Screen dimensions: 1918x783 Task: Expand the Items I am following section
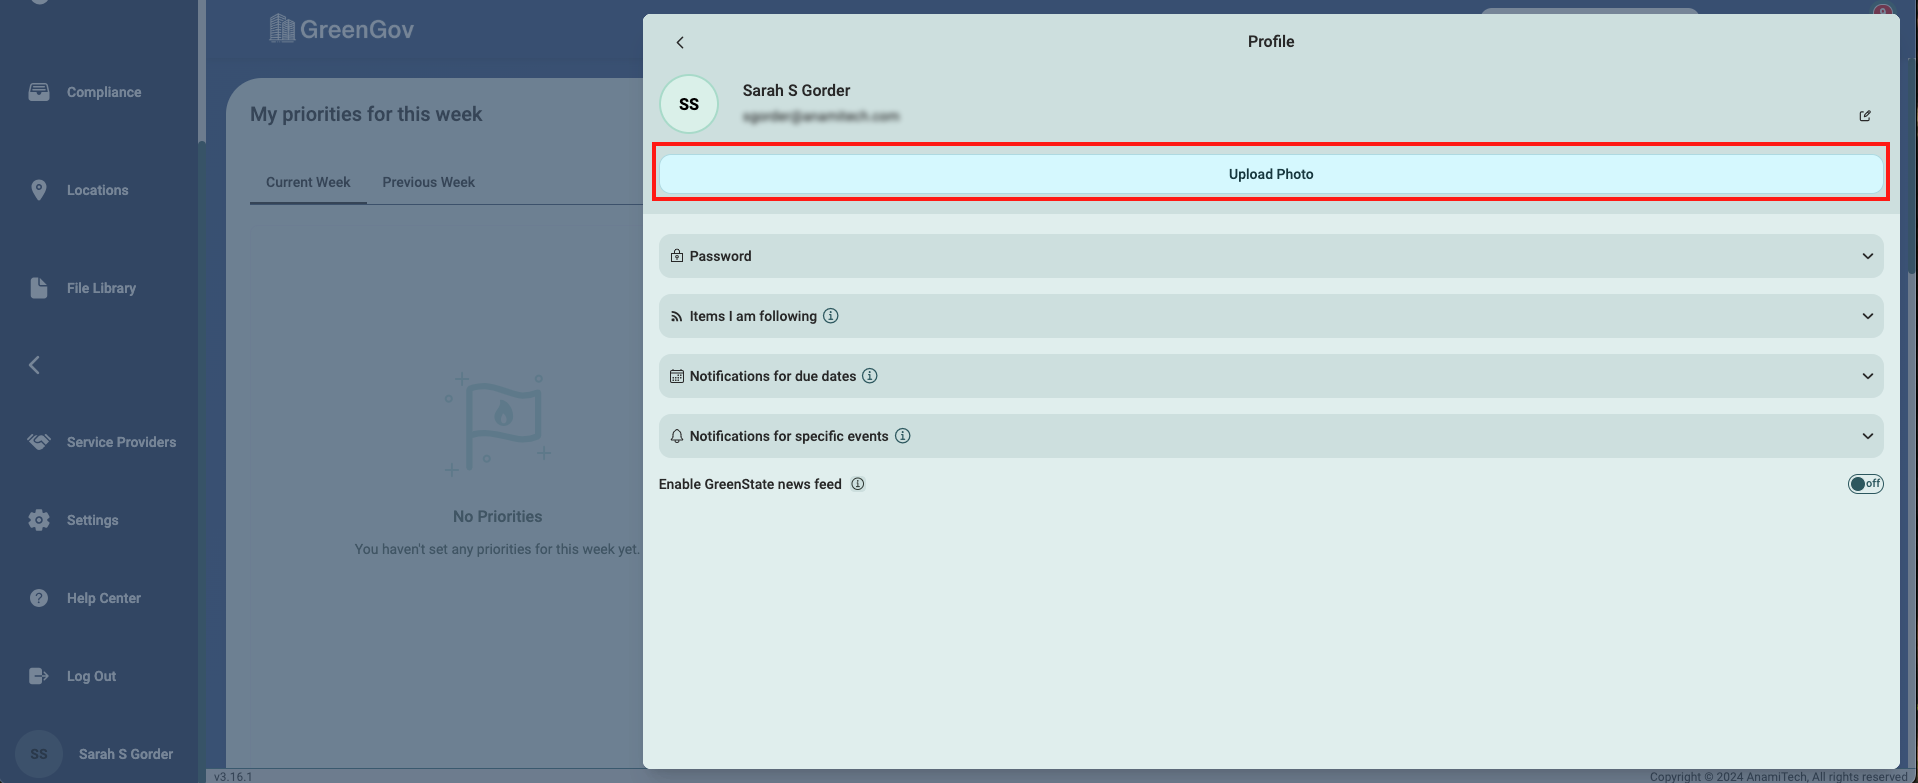point(1270,316)
